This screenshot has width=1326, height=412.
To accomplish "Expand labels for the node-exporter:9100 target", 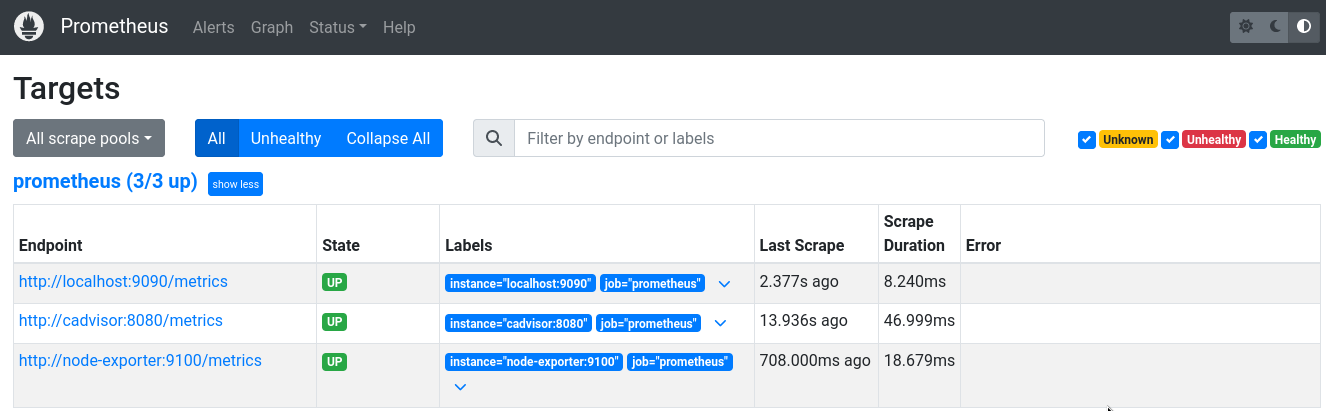I will coord(460,387).
